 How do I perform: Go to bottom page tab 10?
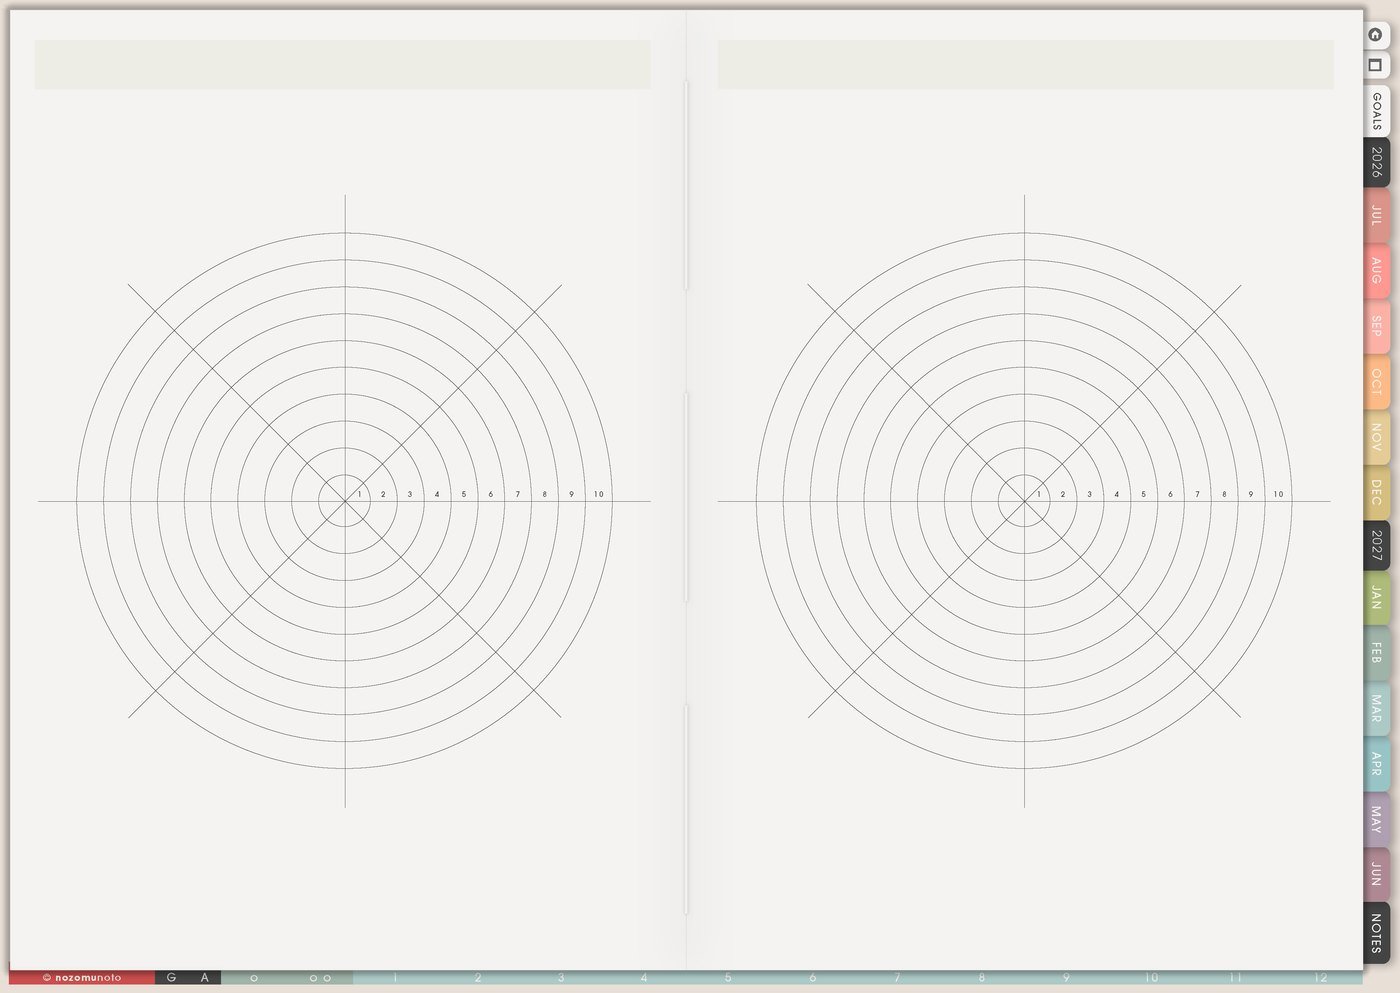click(x=1151, y=978)
